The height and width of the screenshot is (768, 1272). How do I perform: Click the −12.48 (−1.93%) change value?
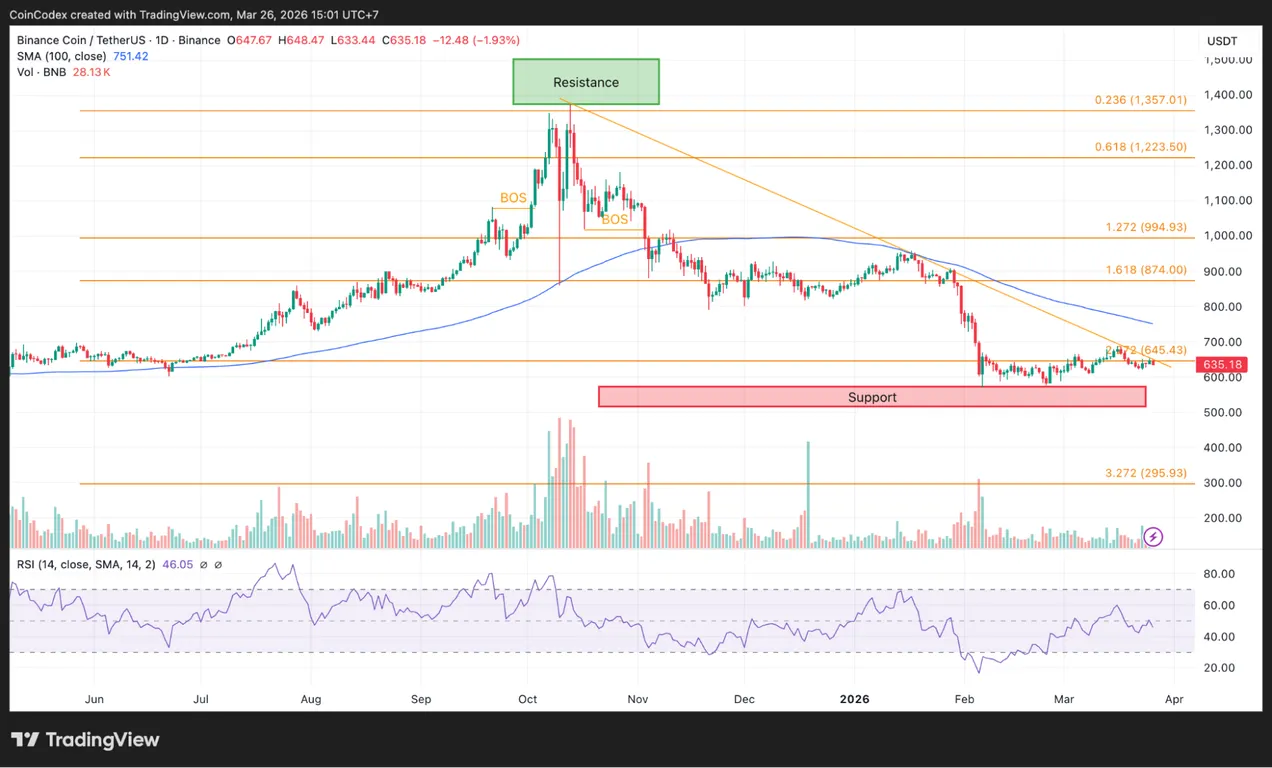pyautogui.click(x=477, y=41)
